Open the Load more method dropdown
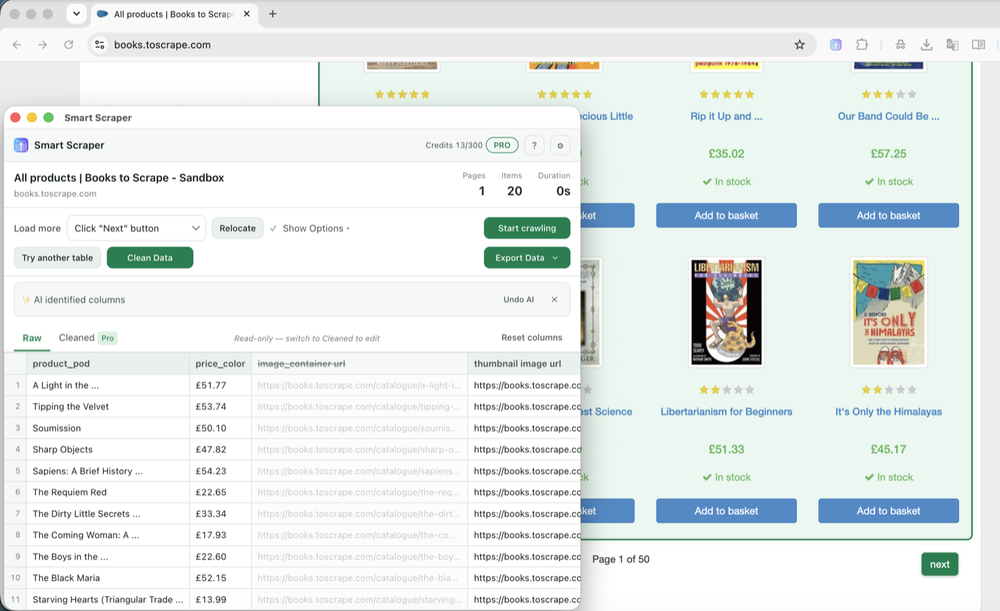1000x611 pixels. (136, 228)
